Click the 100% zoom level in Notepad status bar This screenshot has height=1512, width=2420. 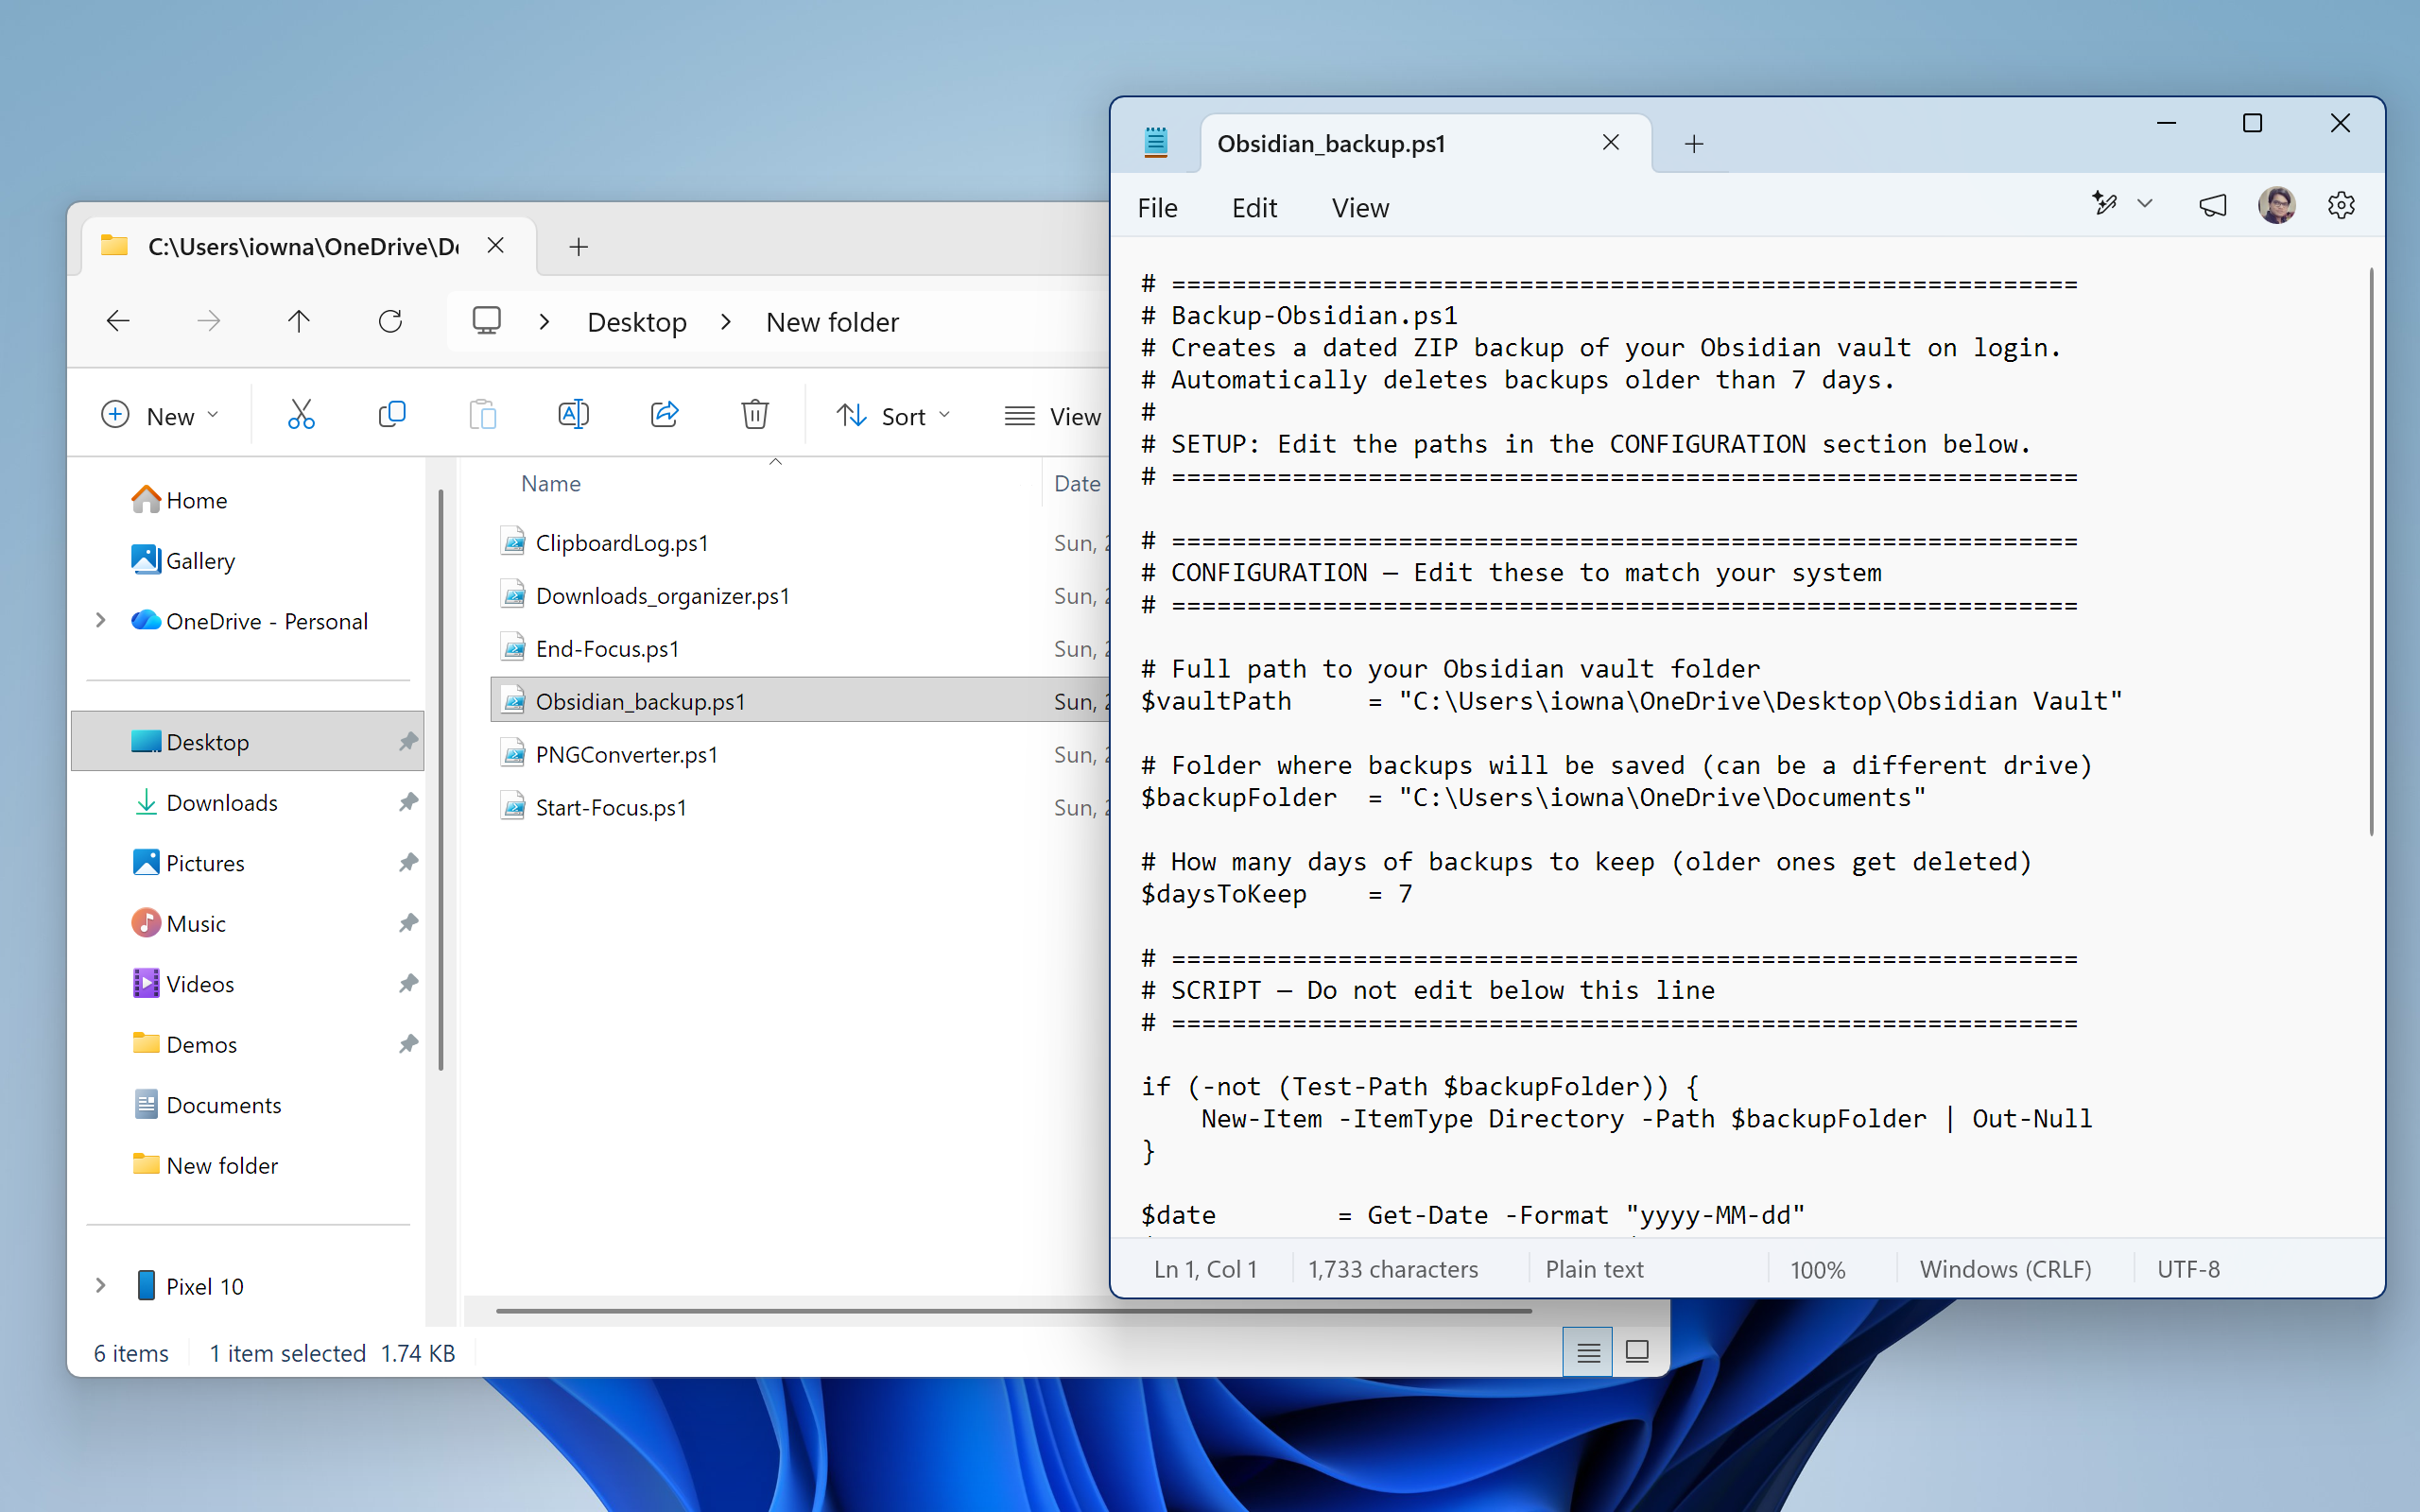(x=1817, y=1269)
